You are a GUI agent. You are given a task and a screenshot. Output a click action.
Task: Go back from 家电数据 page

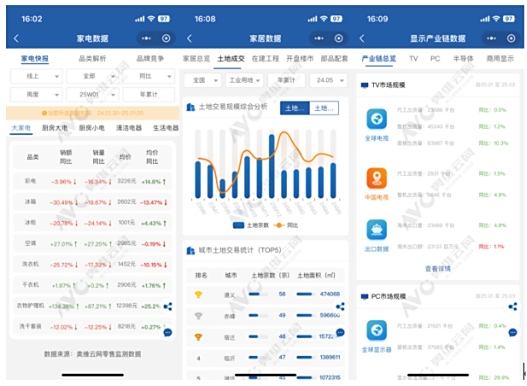pos(16,38)
